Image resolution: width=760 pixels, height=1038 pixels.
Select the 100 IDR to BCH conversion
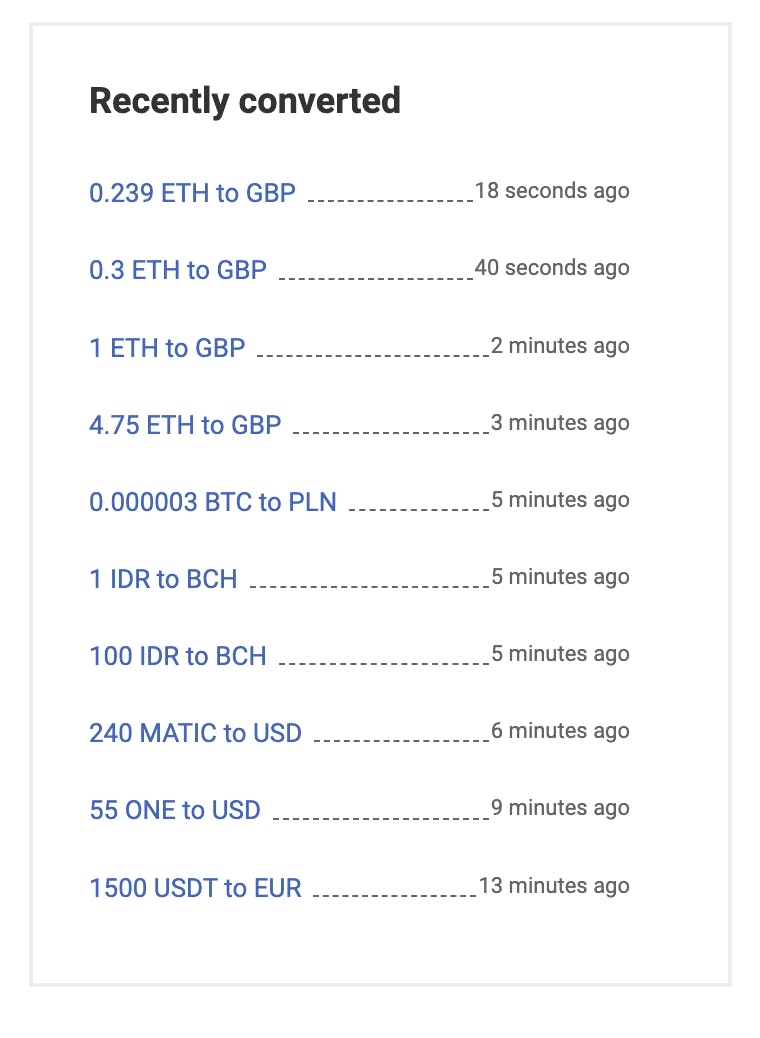point(178,656)
